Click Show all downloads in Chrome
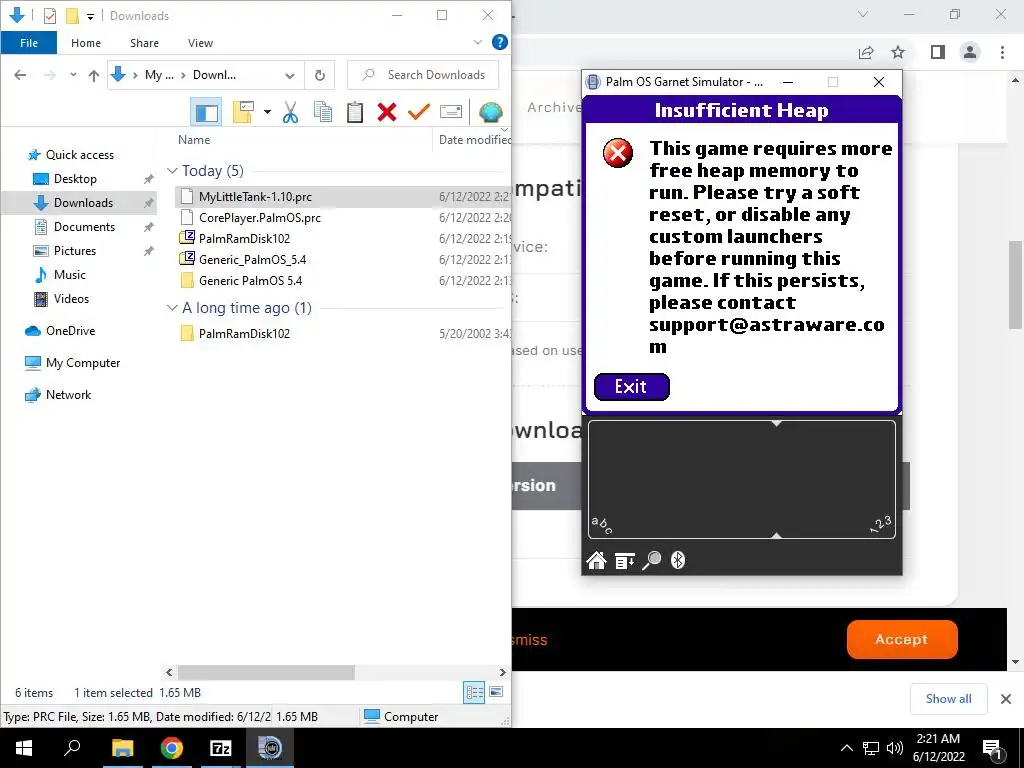The width and height of the screenshot is (1024, 768). (948, 699)
